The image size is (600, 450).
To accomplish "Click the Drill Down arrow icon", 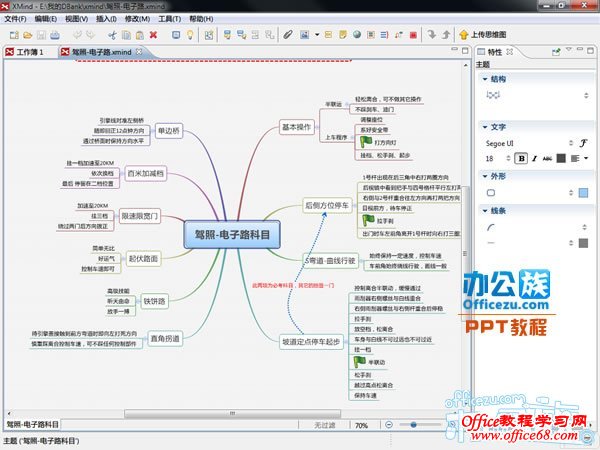I will pyautogui.click(x=432, y=35).
